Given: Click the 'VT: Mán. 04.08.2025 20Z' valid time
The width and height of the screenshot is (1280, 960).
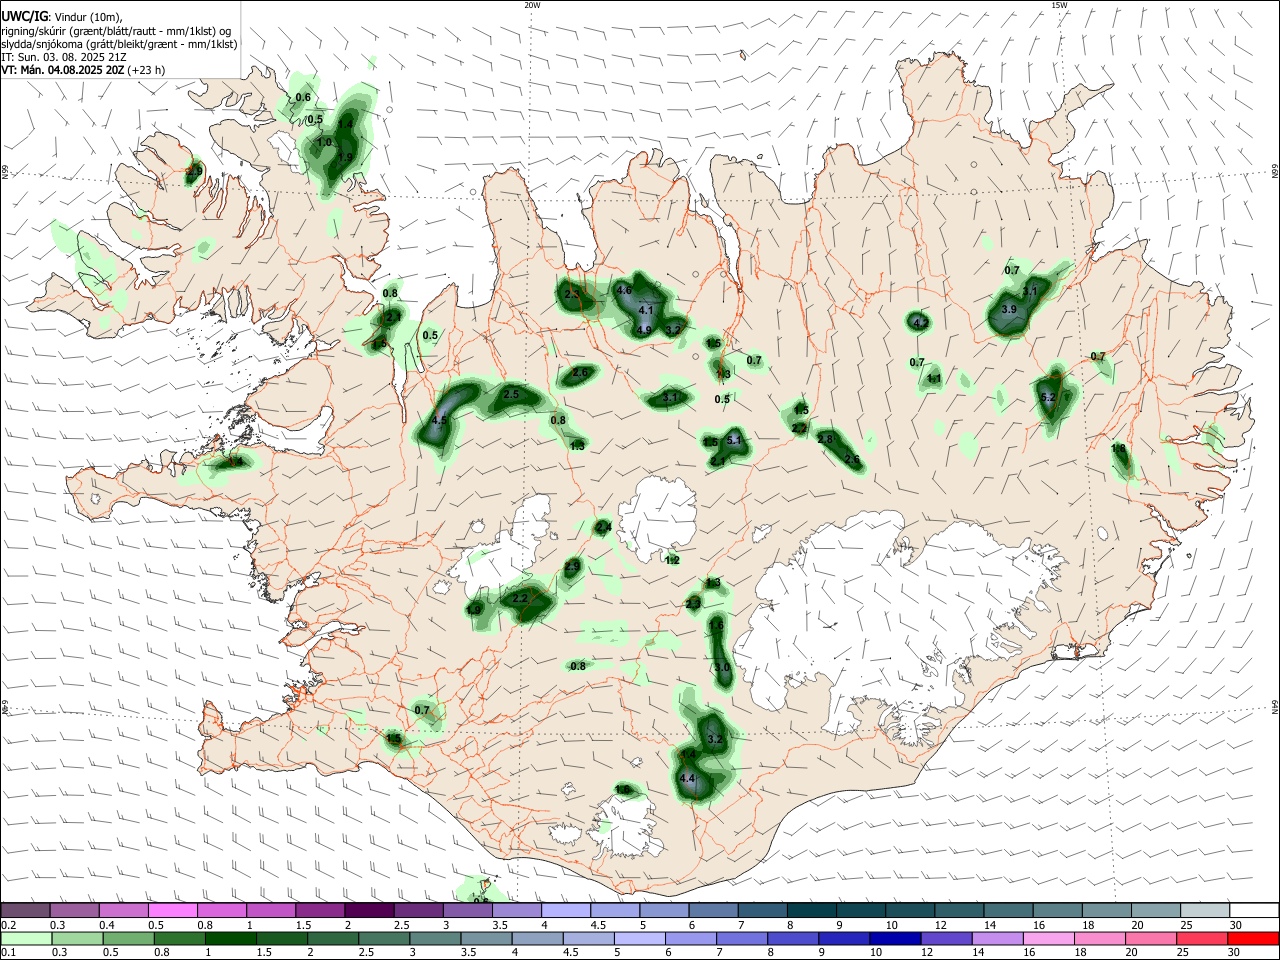Looking at the screenshot, I should click(62, 70).
